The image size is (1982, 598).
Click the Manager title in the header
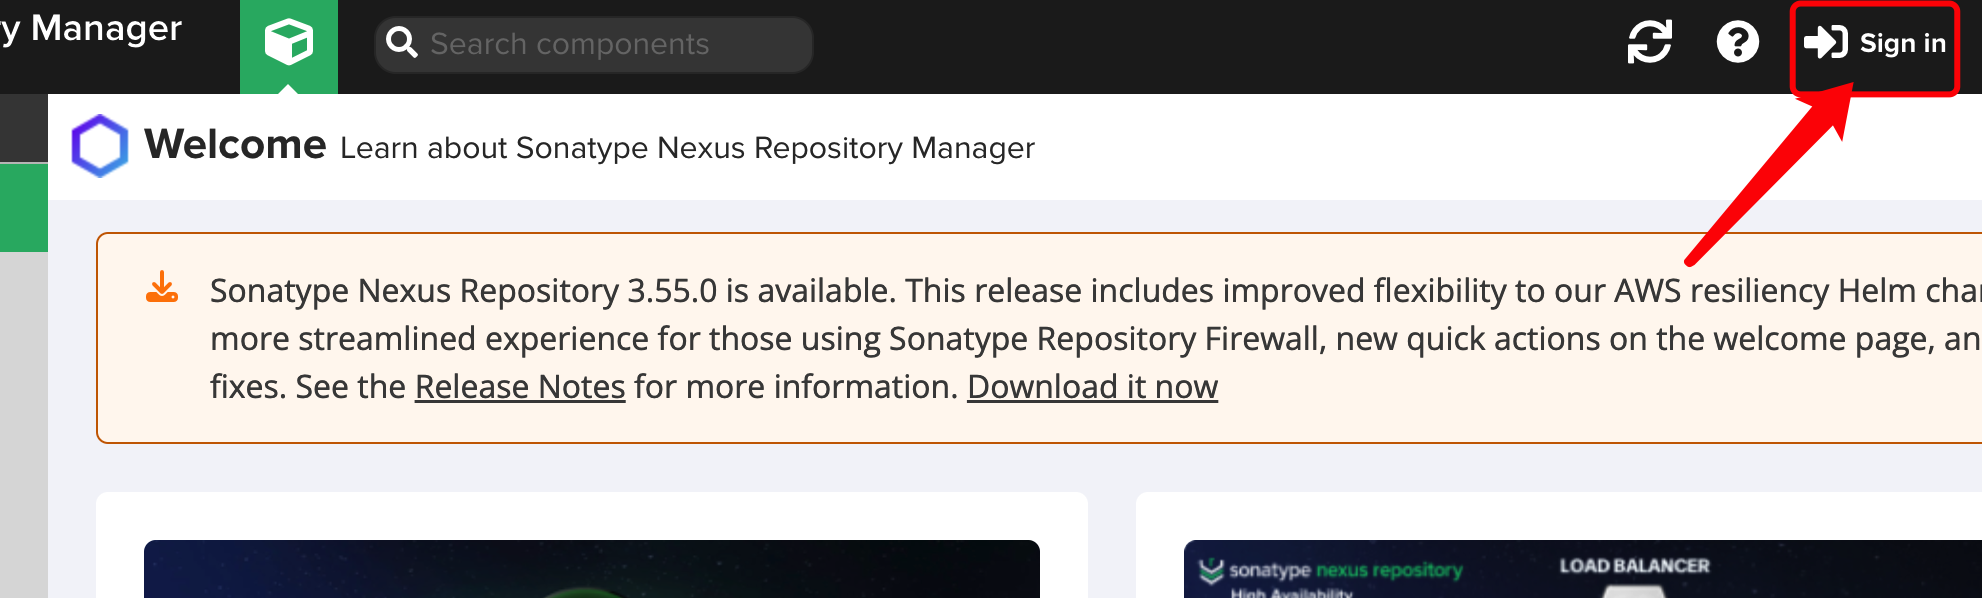[x=105, y=28]
